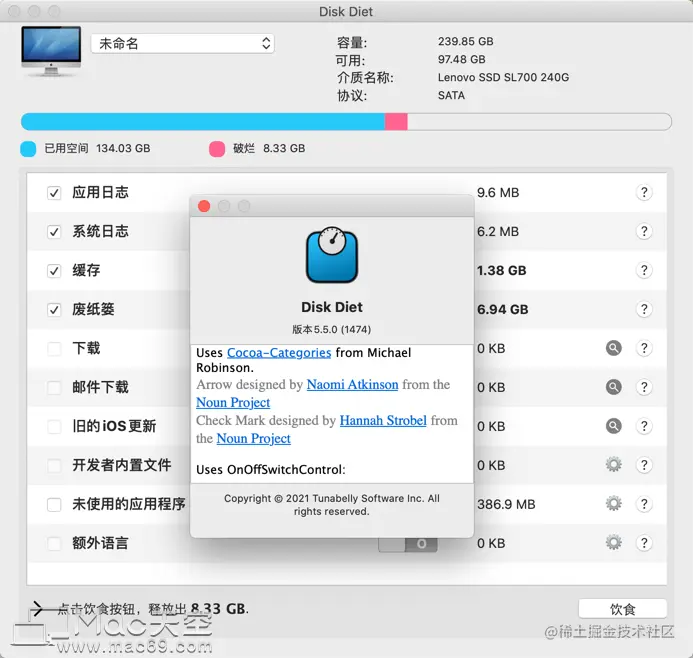Close the About Disk Diet dialog
Image resolution: width=693 pixels, height=658 pixels.
point(204,206)
